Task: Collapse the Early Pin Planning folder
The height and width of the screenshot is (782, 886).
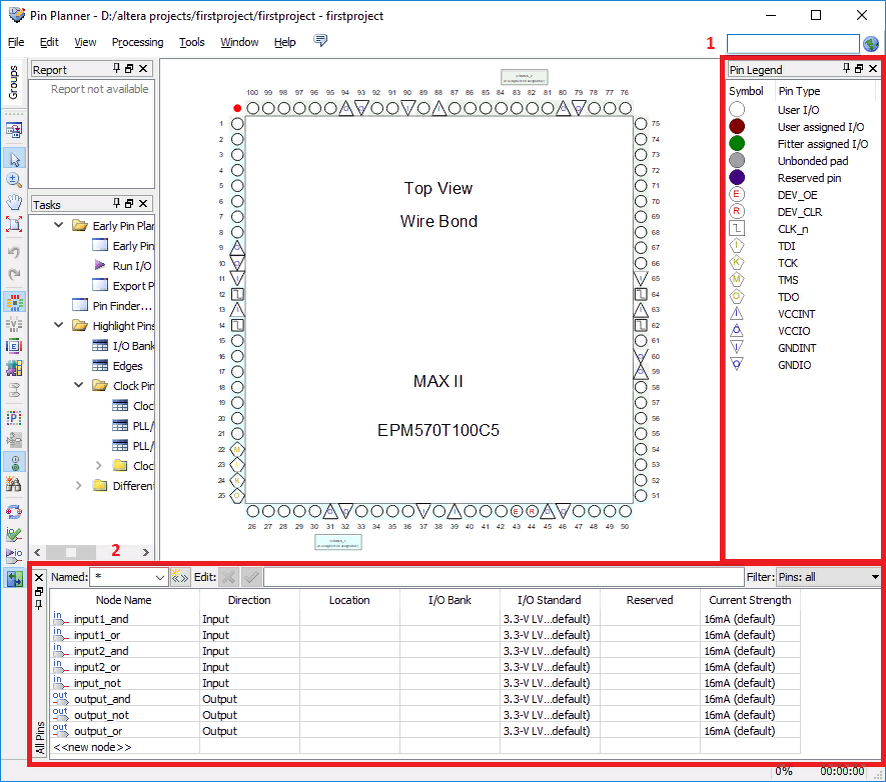Action: pos(58,225)
